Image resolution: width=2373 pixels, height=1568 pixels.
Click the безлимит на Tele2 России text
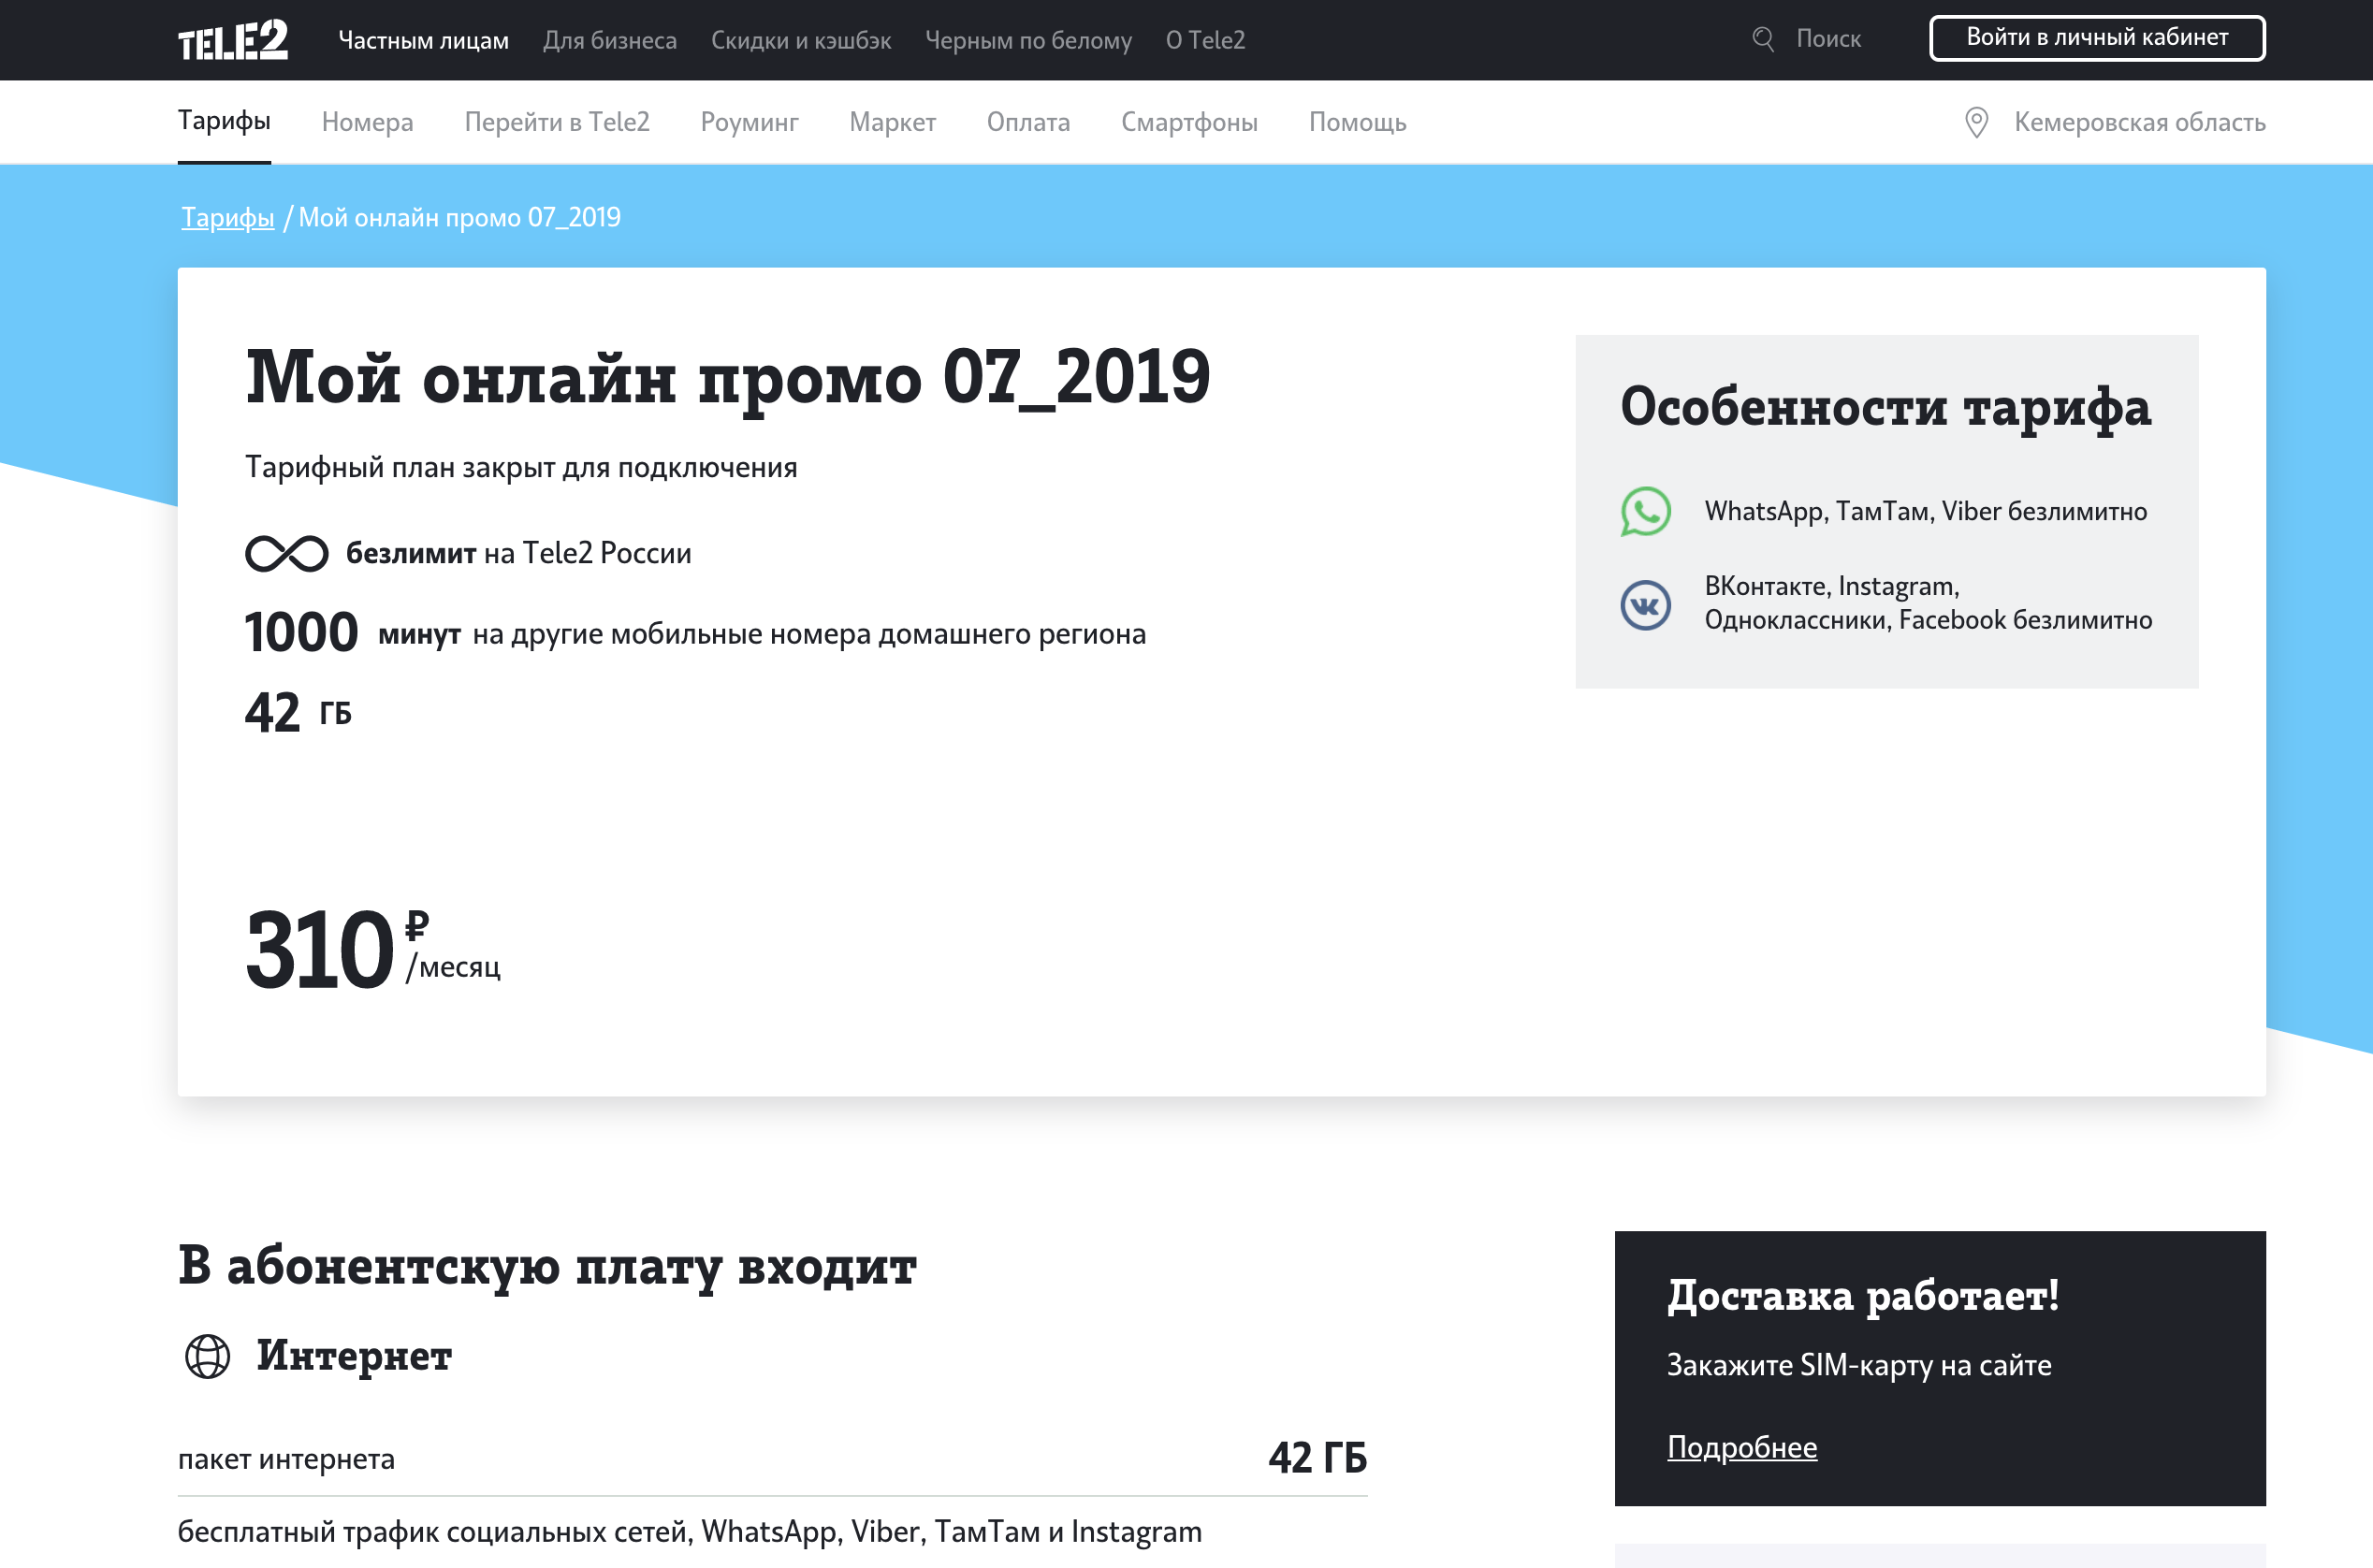[x=518, y=553]
